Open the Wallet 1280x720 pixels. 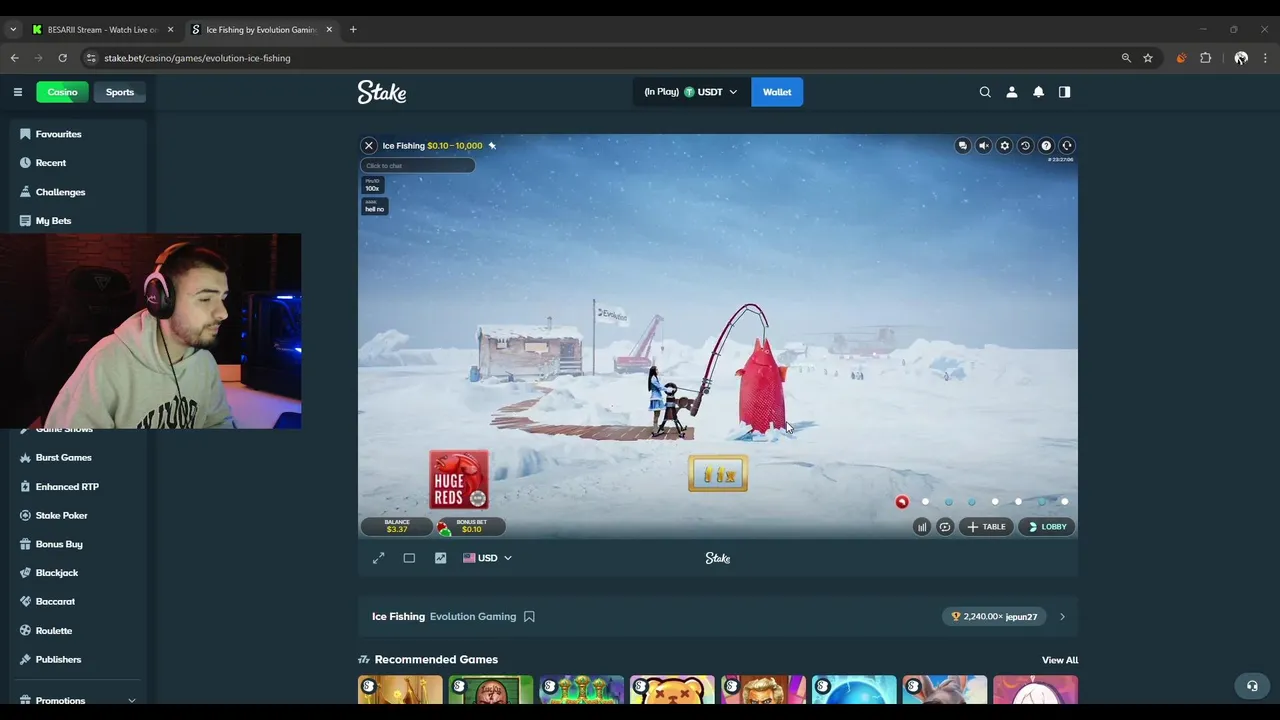[x=777, y=92]
